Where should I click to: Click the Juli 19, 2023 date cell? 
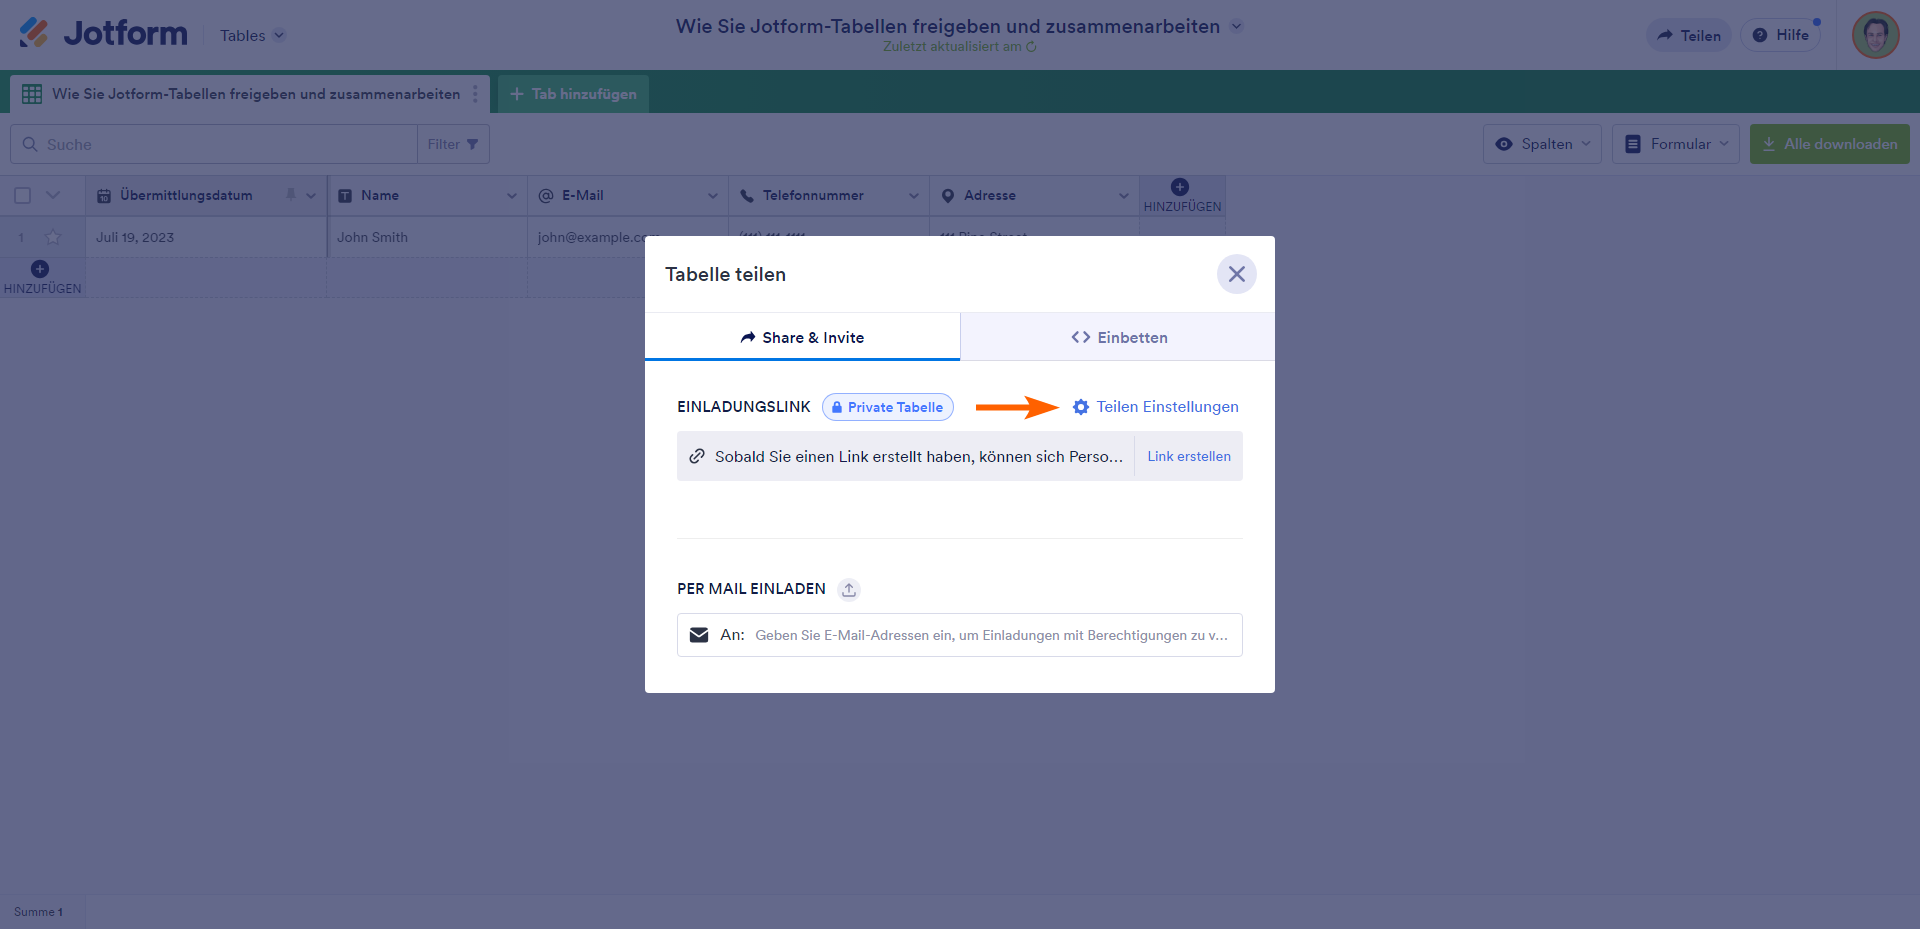pyautogui.click(x=206, y=237)
